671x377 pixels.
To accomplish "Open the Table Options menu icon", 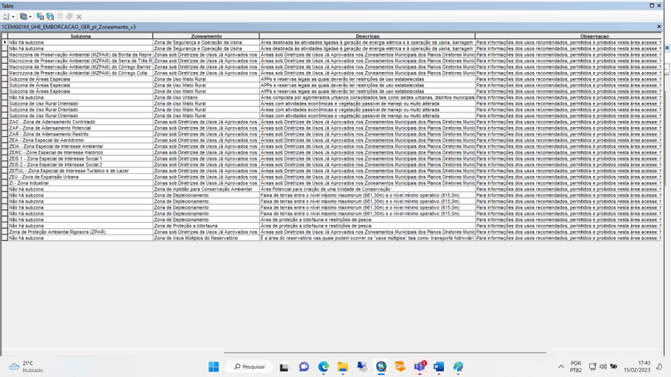I will tap(6, 17).
